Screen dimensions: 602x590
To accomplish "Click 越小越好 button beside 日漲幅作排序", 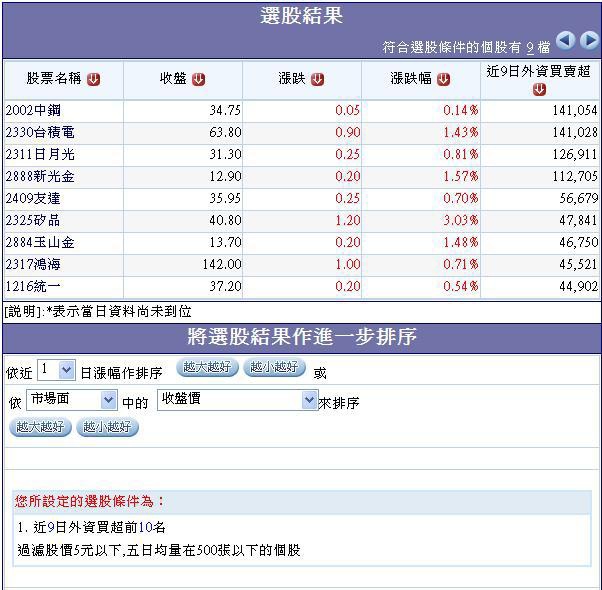I will click(x=275, y=367).
